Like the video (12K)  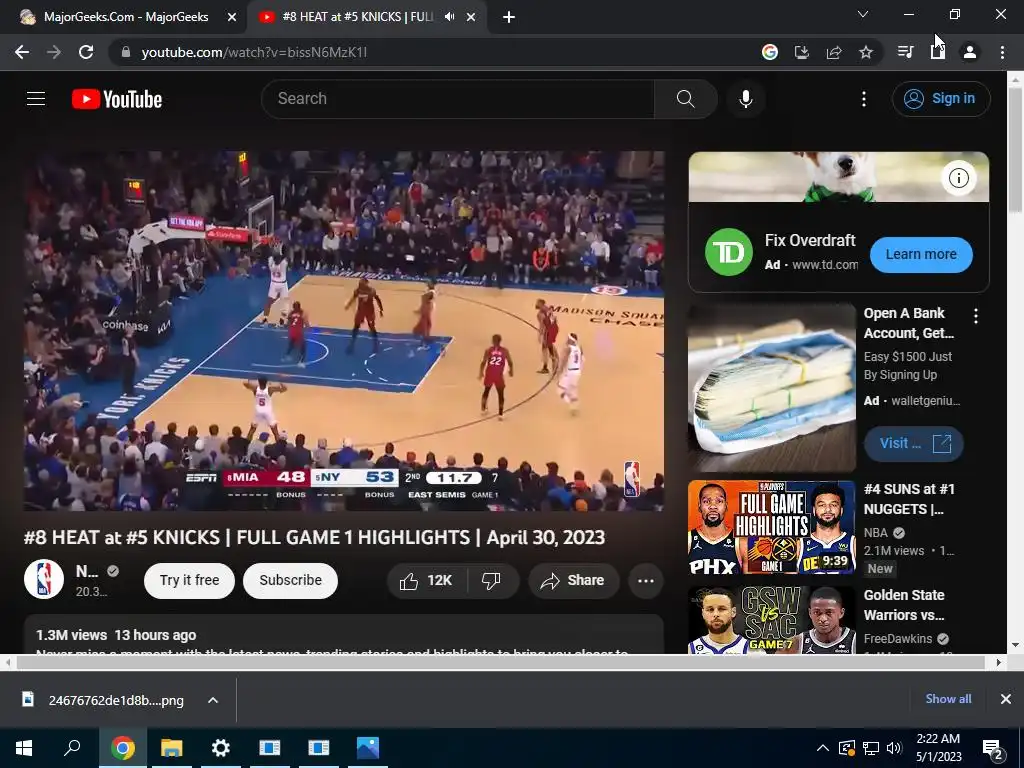tap(428, 580)
